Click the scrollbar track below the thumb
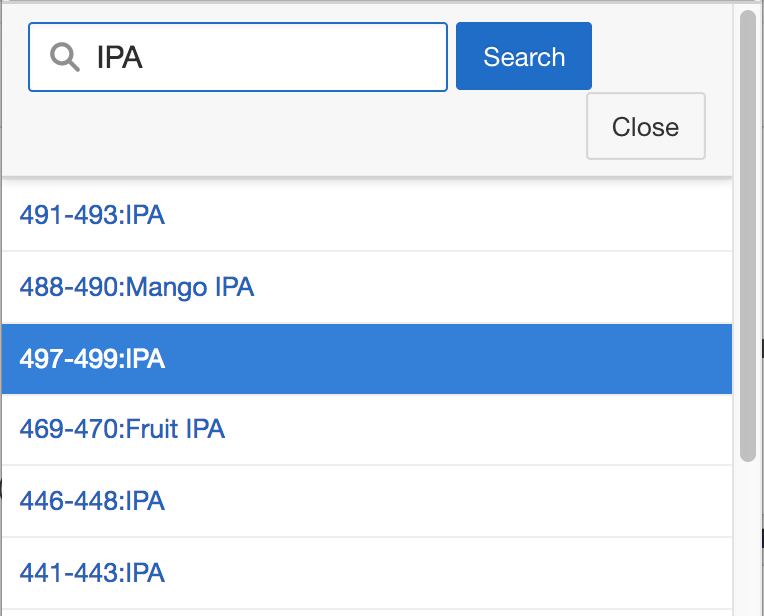This screenshot has width=764, height=616. coord(748,540)
